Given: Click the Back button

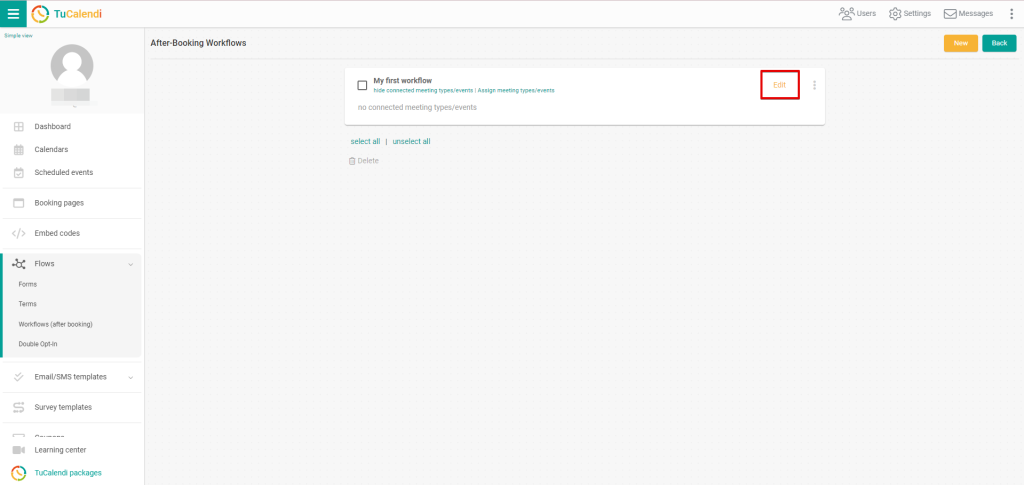Looking at the screenshot, I should [998, 43].
